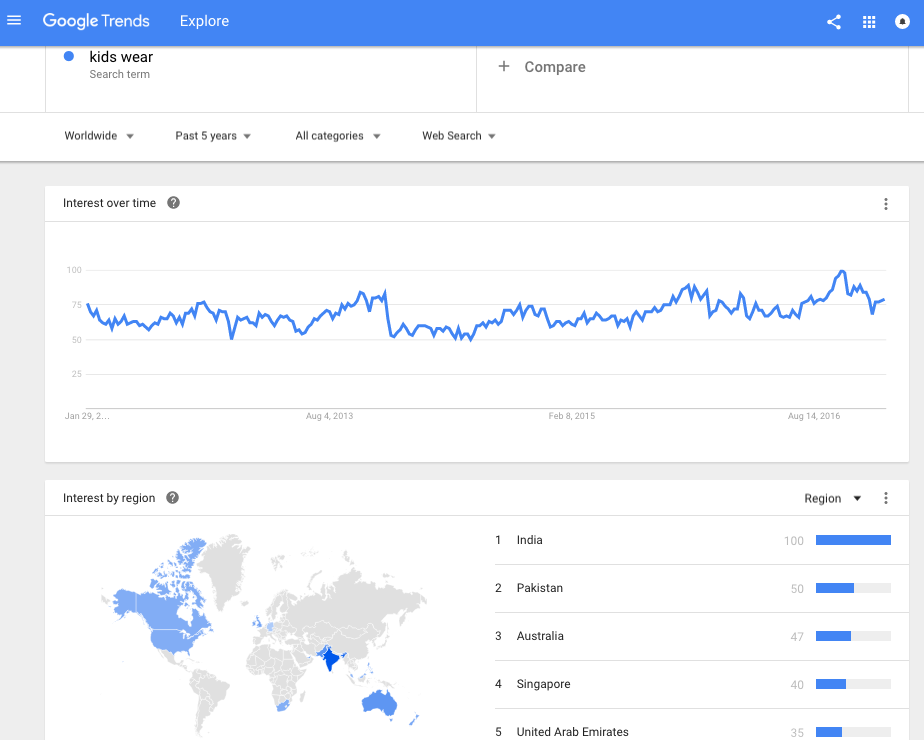Click the blue dot beside kids wear
Screen dimensions: 924x740
tap(69, 57)
